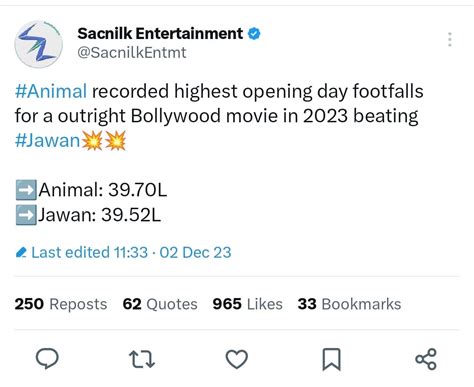
Task: Click the pencil edit icon
Action: (x=21, y=253)
